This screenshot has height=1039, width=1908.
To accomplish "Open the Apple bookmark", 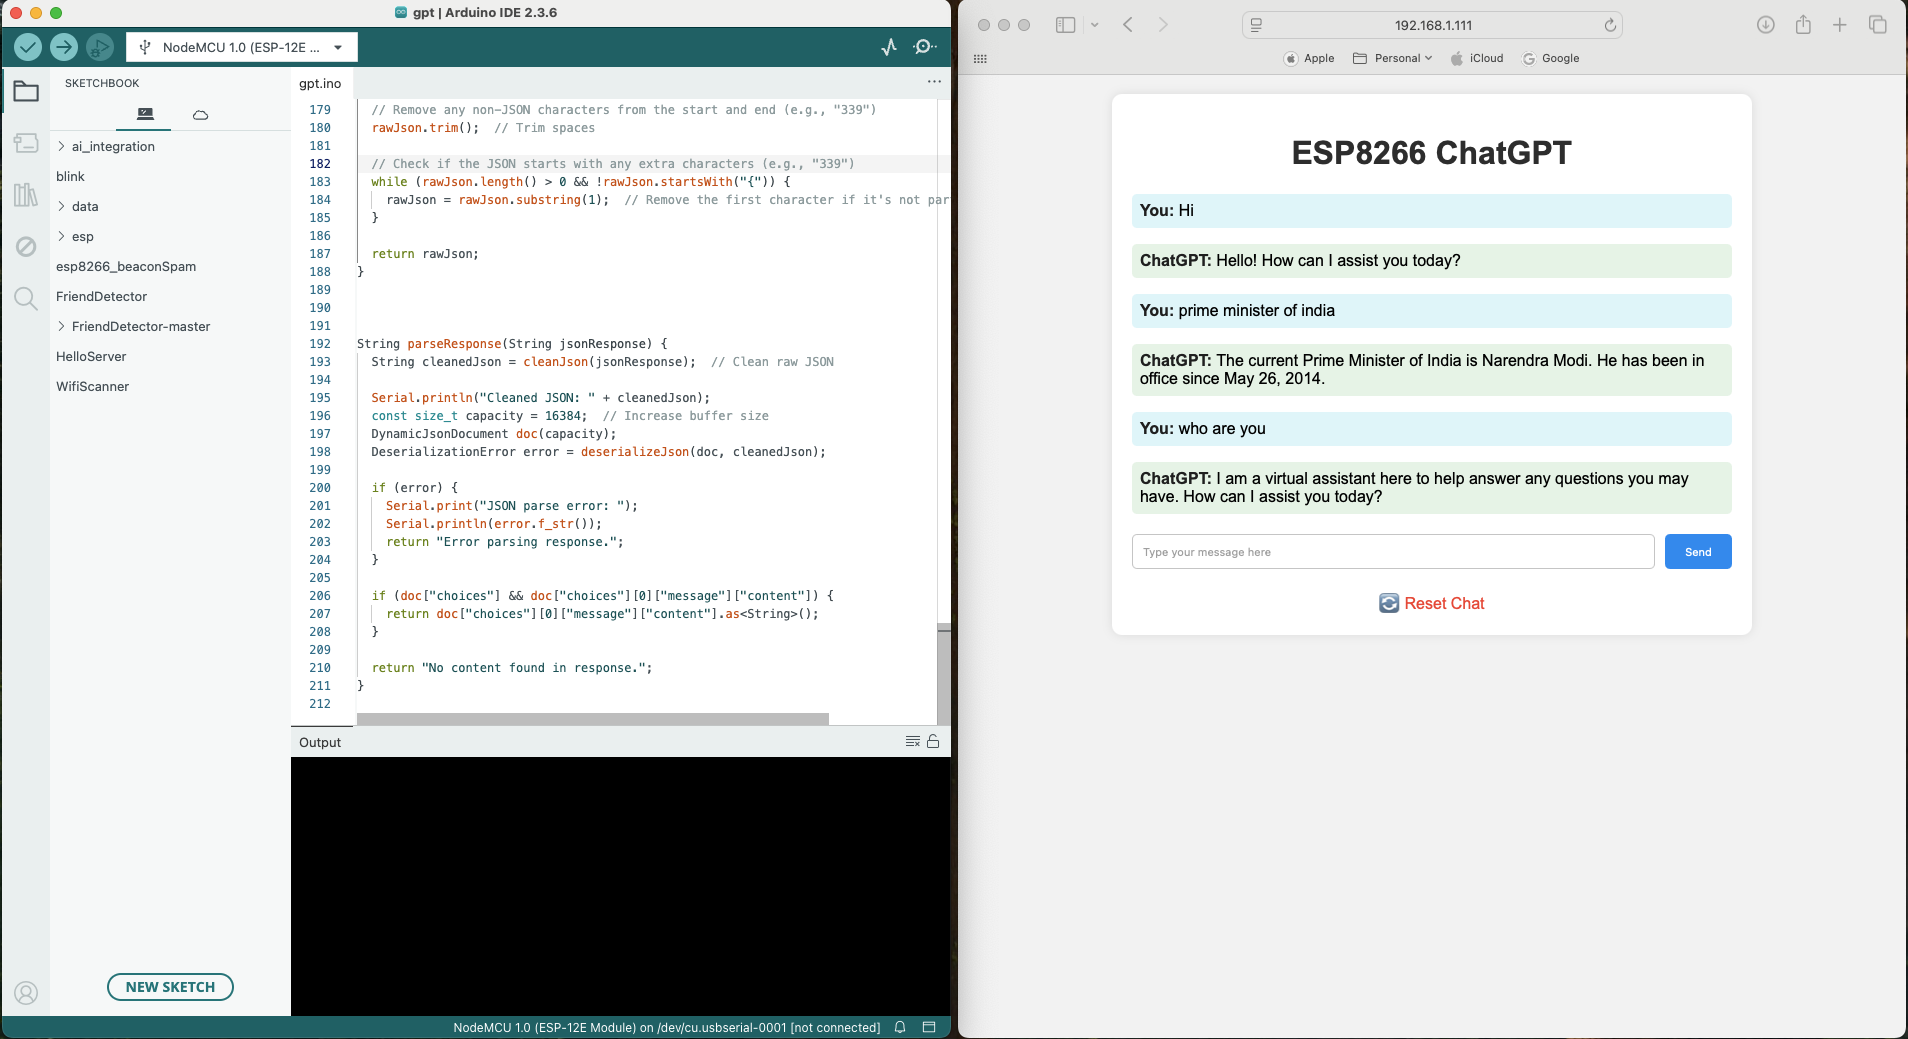I will pos(1309,58).
